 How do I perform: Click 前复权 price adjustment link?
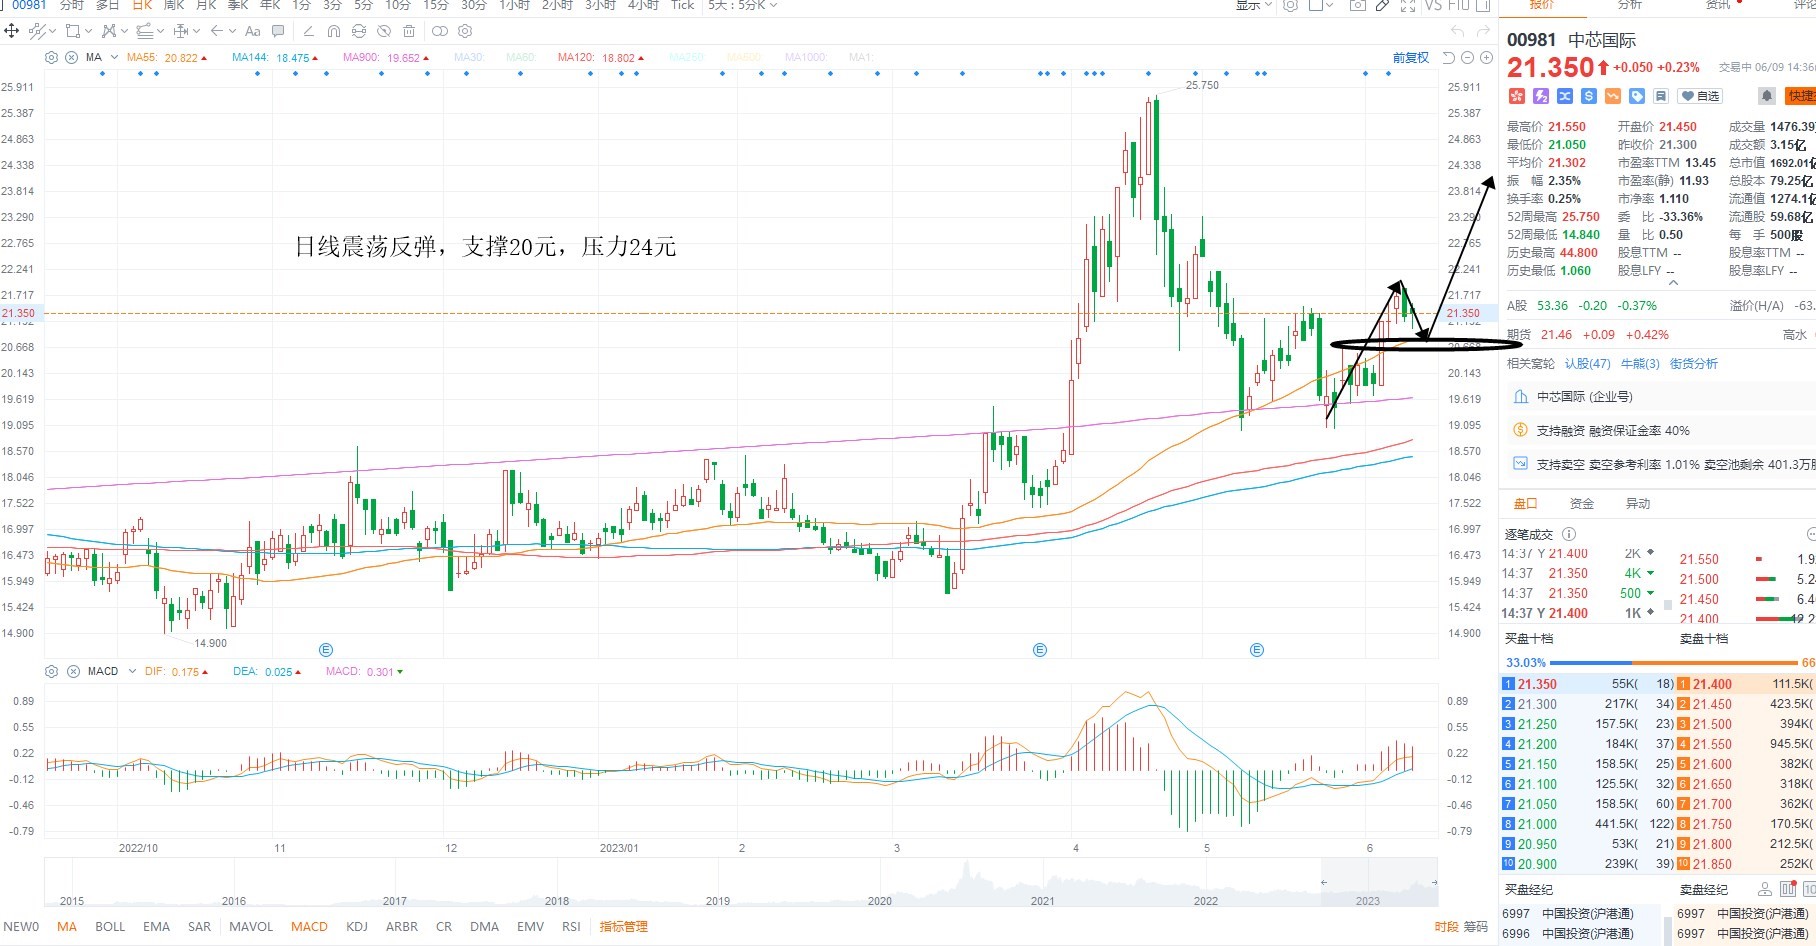click(1411, 57)
